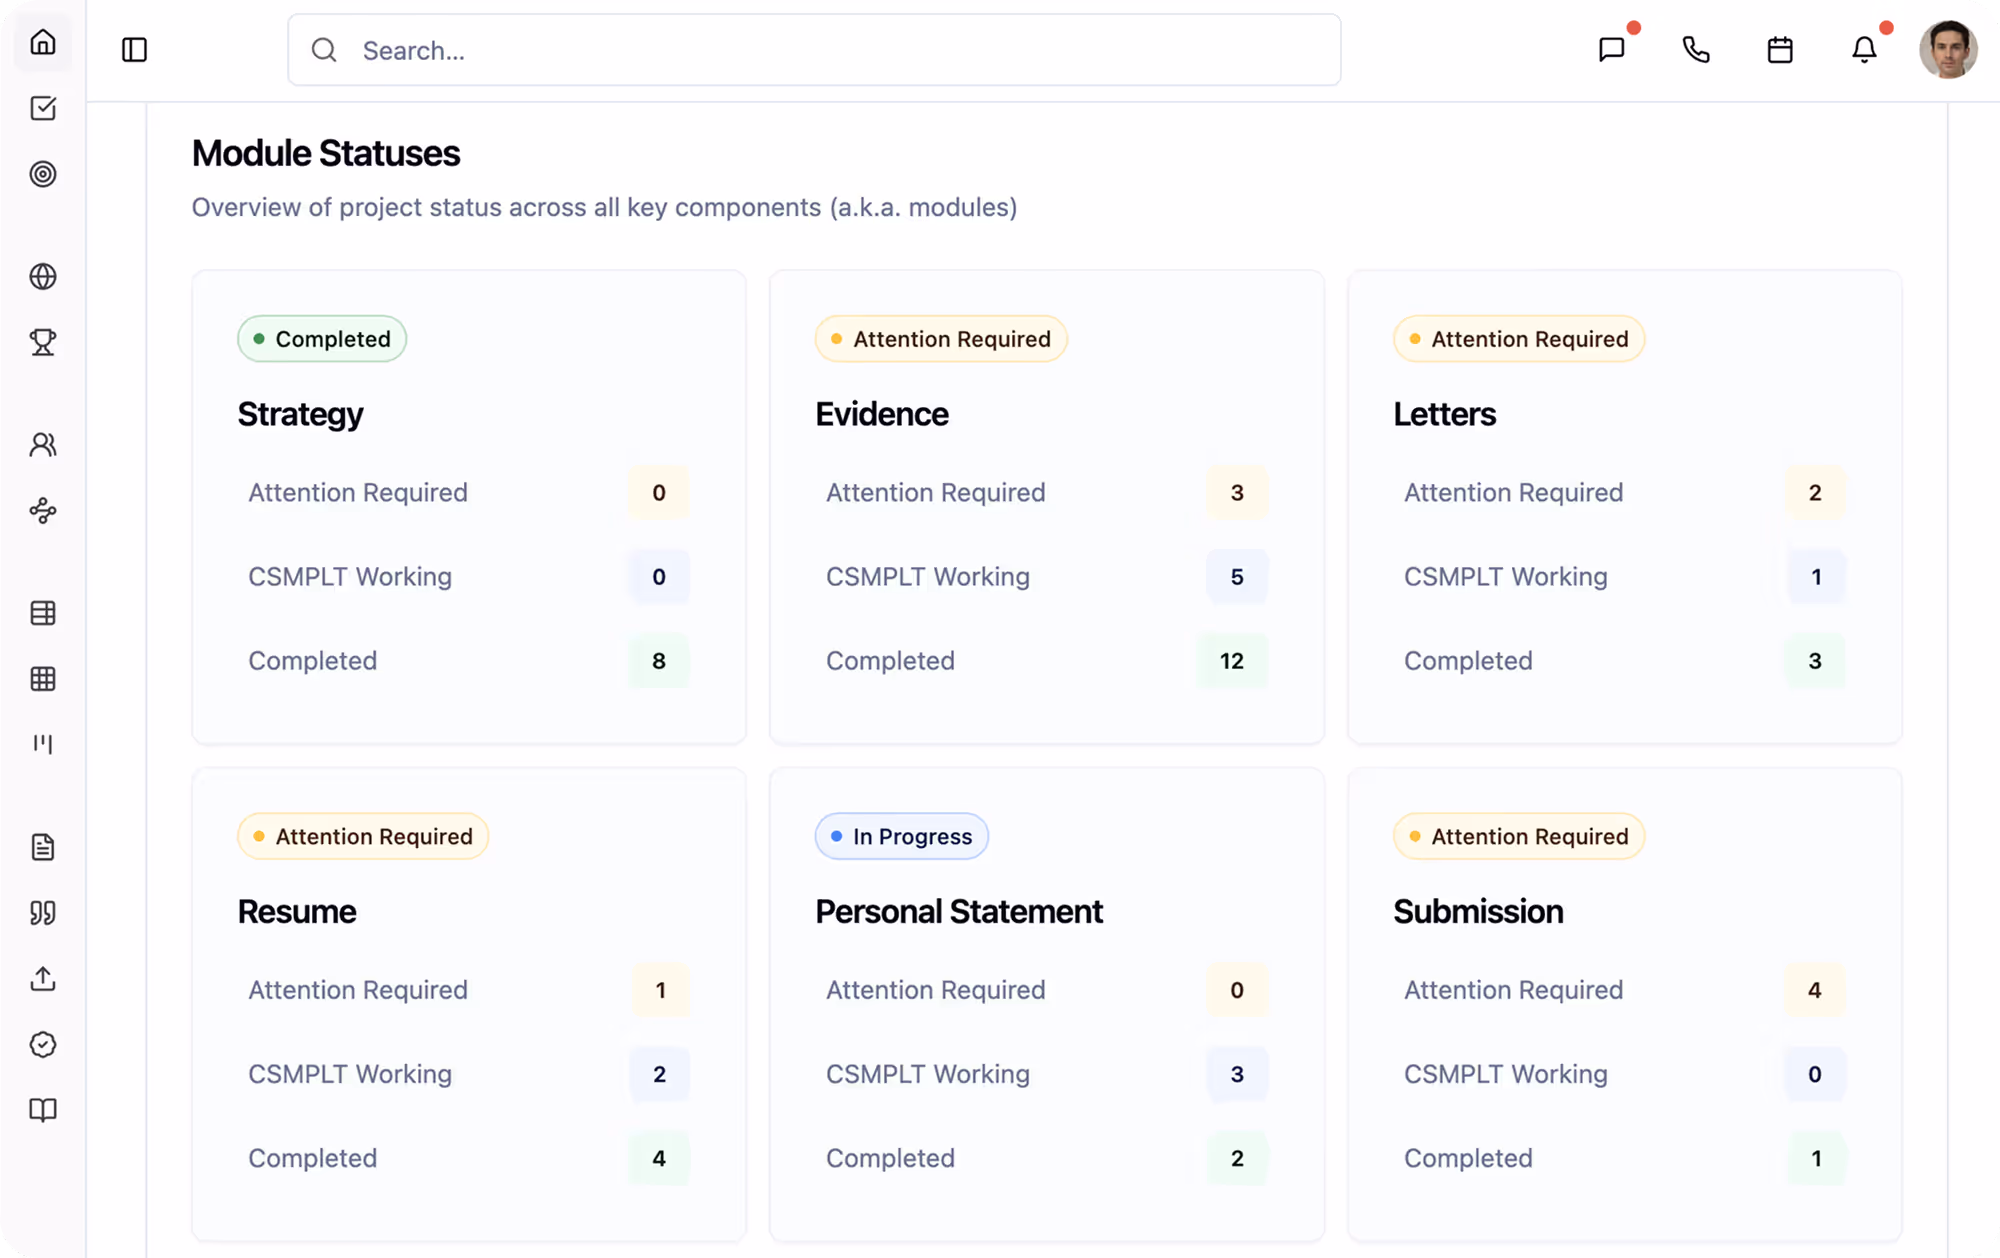This screenshot has height=1258, width=2000.
Task: Open the users people icon in sidebar
Action: 43,445
